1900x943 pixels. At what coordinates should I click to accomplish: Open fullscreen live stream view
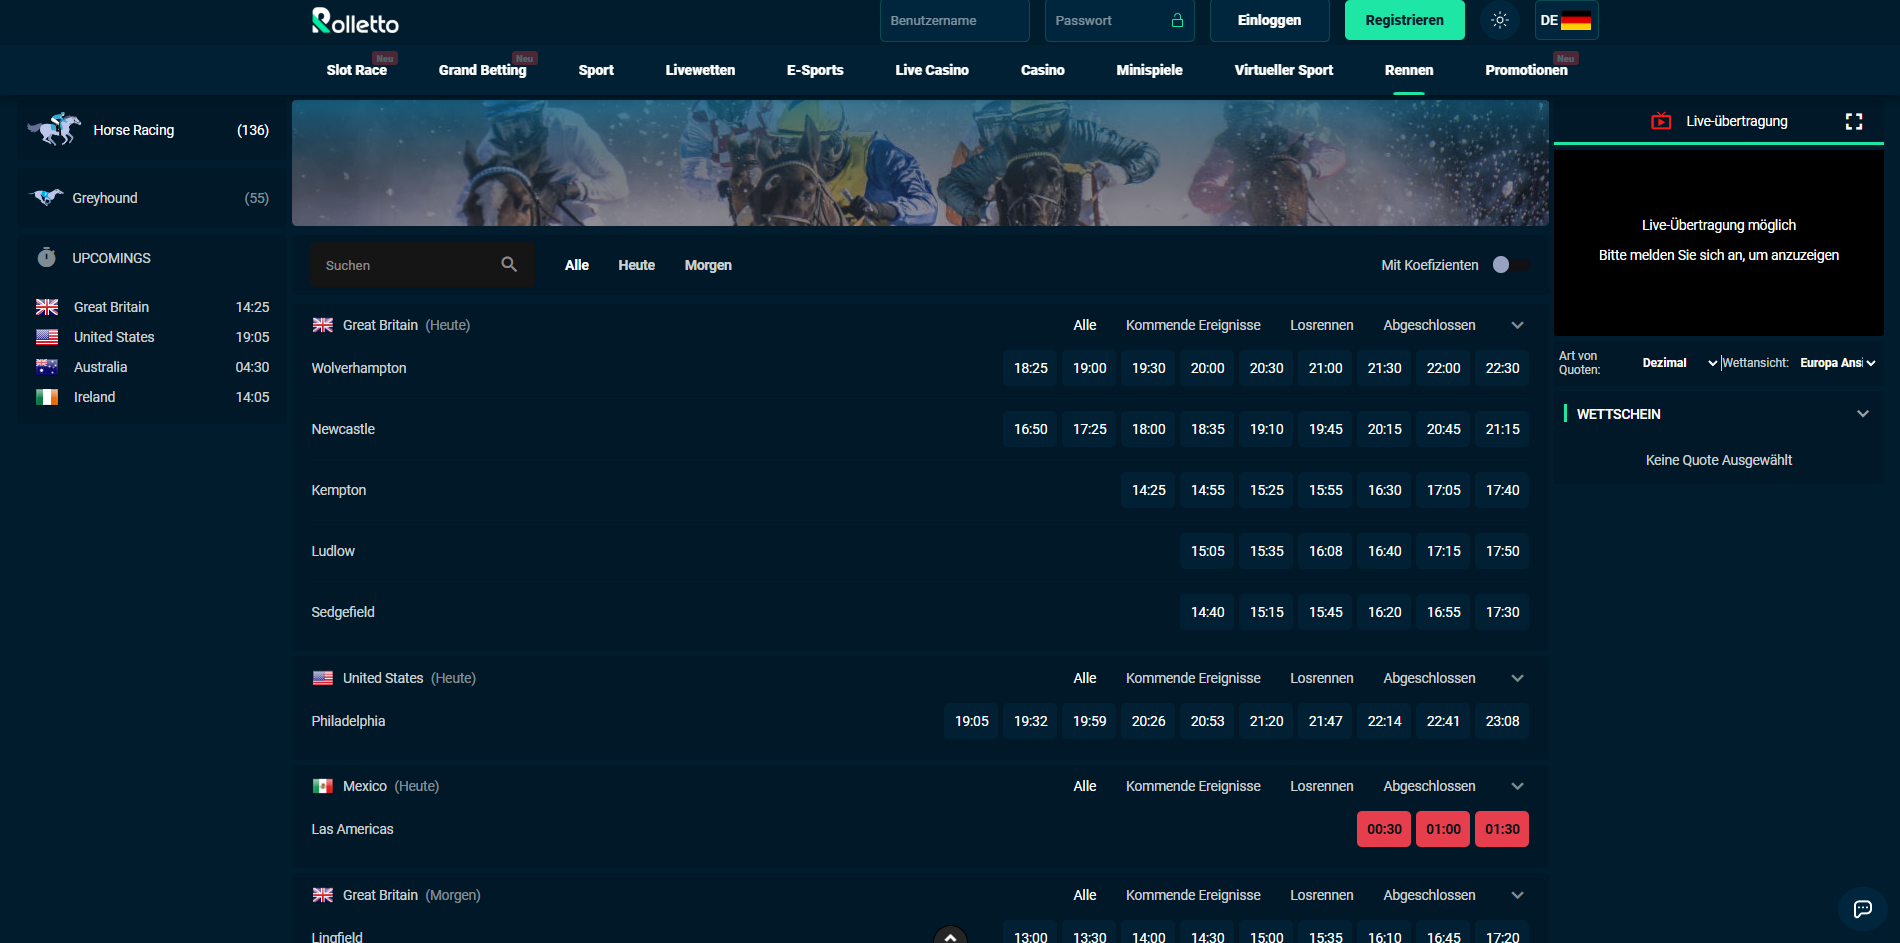1853,121
